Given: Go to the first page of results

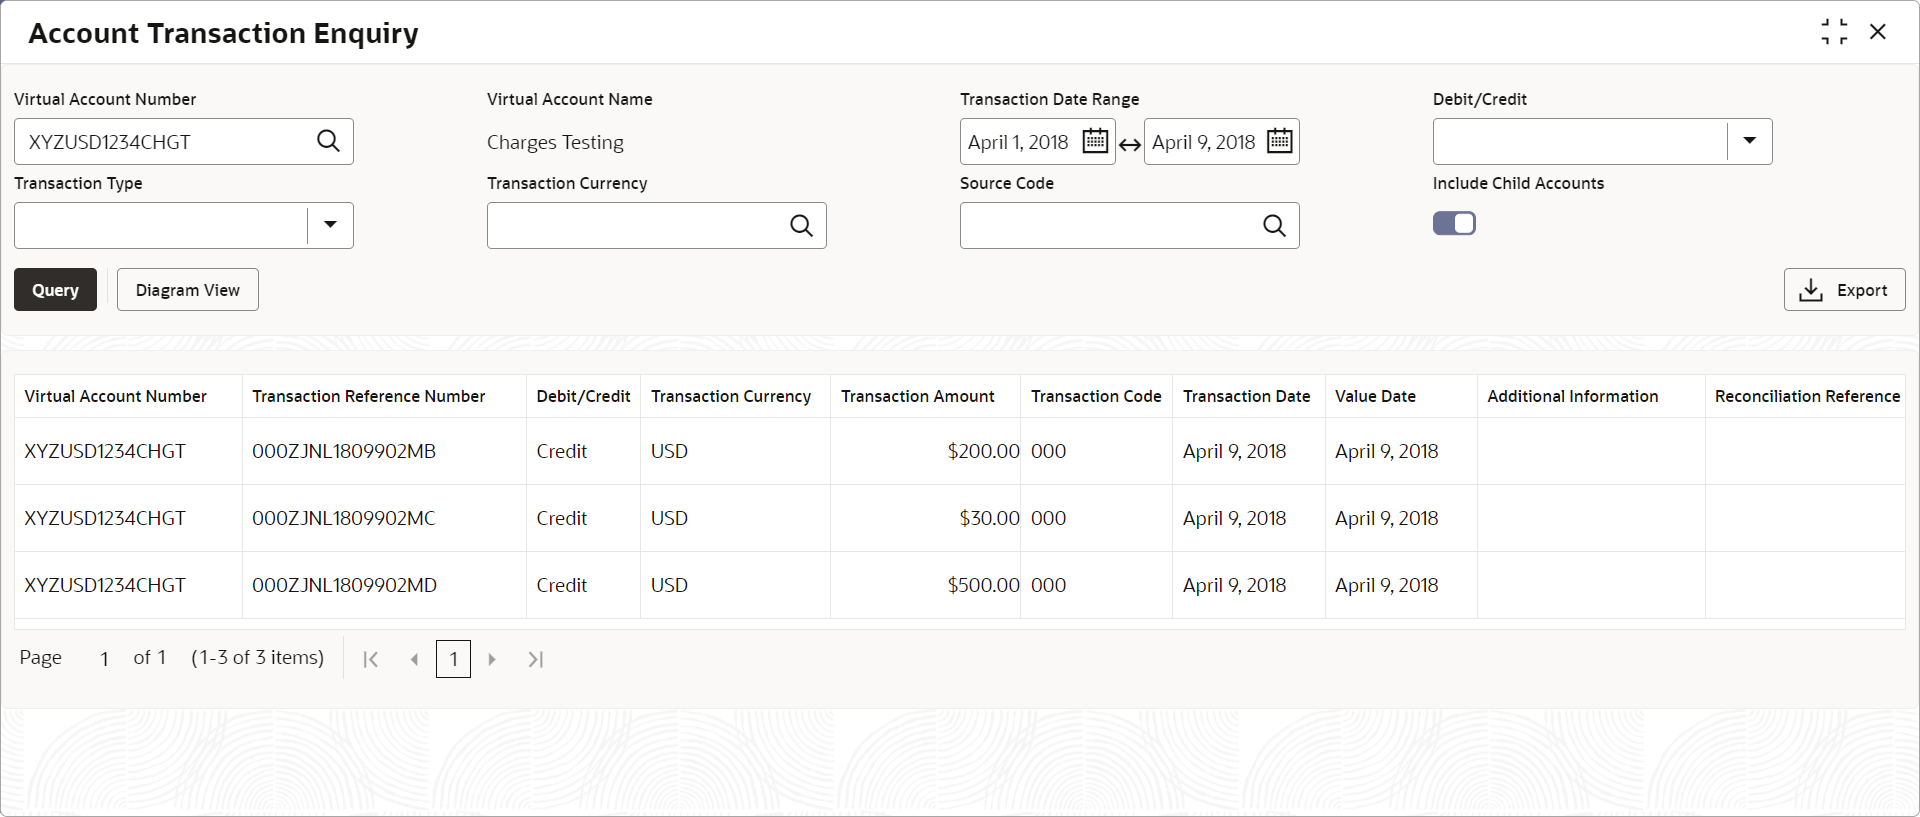Looking at the screenshot, I should (371, 659).
